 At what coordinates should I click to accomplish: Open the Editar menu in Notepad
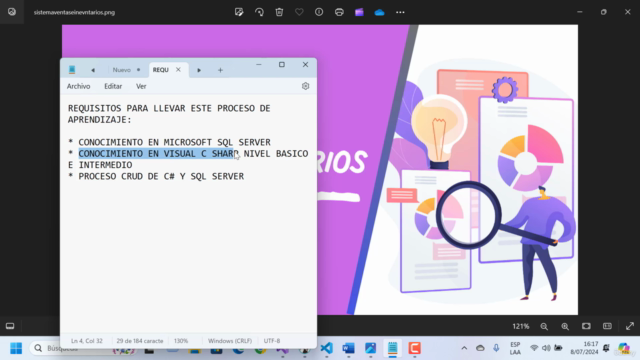(x=113, y=86)
